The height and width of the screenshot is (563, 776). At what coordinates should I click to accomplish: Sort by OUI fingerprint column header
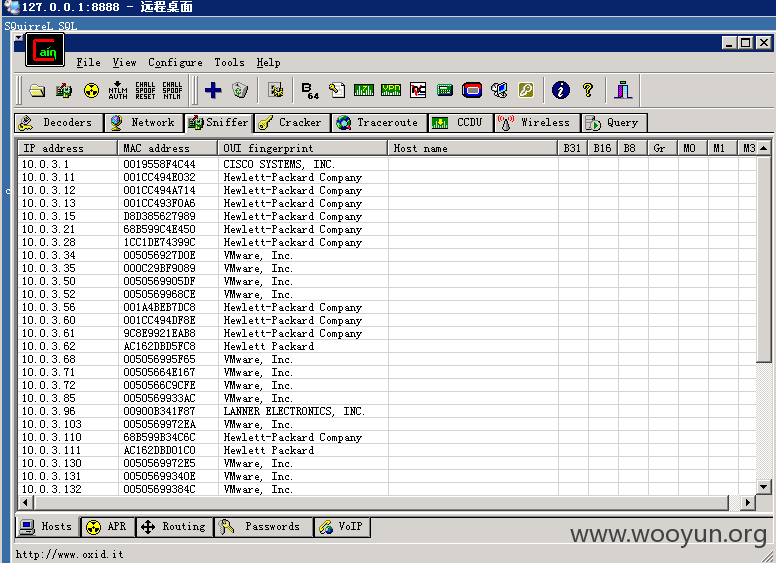[302, 148]
